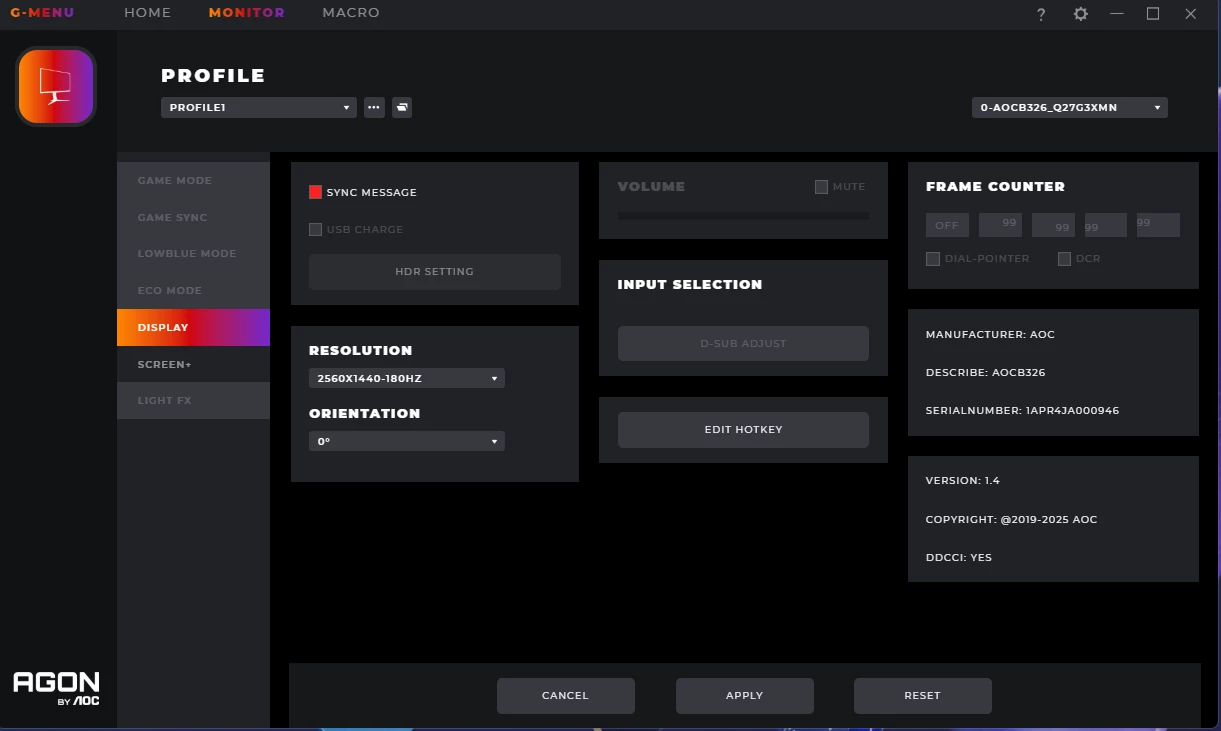This screenshot has width=1221, height=731.
Task: Go to the HOME tab
Action: tap(147, 13)
